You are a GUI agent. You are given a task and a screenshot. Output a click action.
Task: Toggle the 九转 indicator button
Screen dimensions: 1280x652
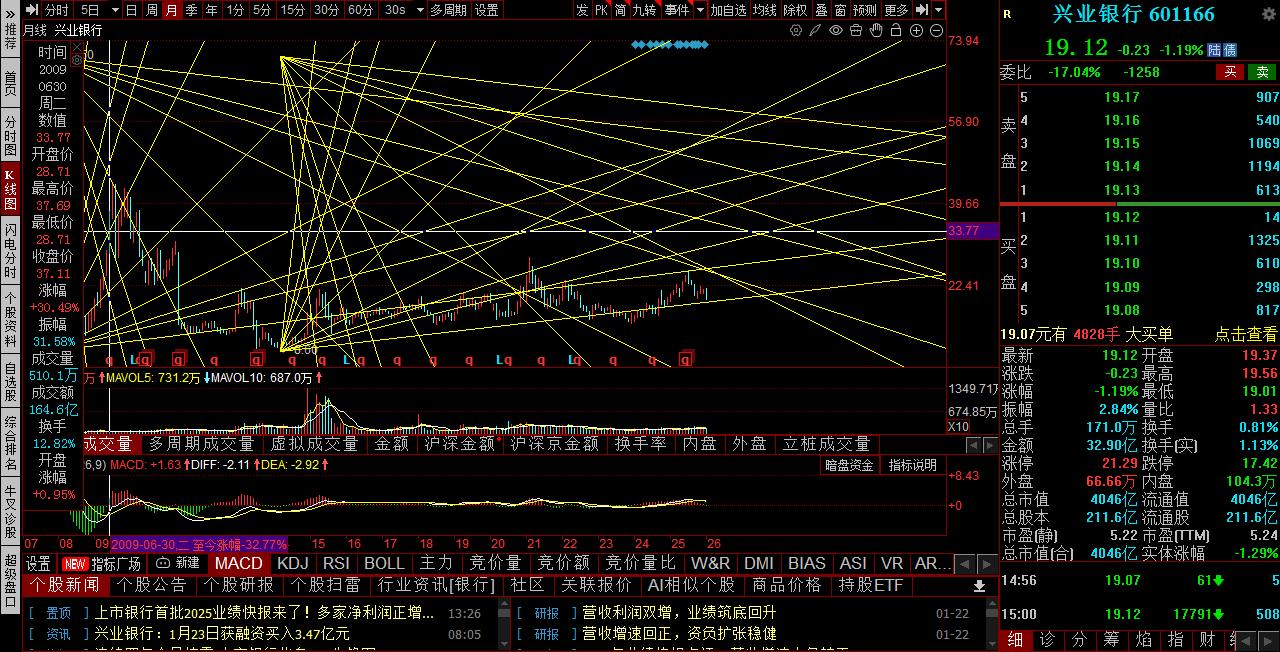(x=644, y=10)
